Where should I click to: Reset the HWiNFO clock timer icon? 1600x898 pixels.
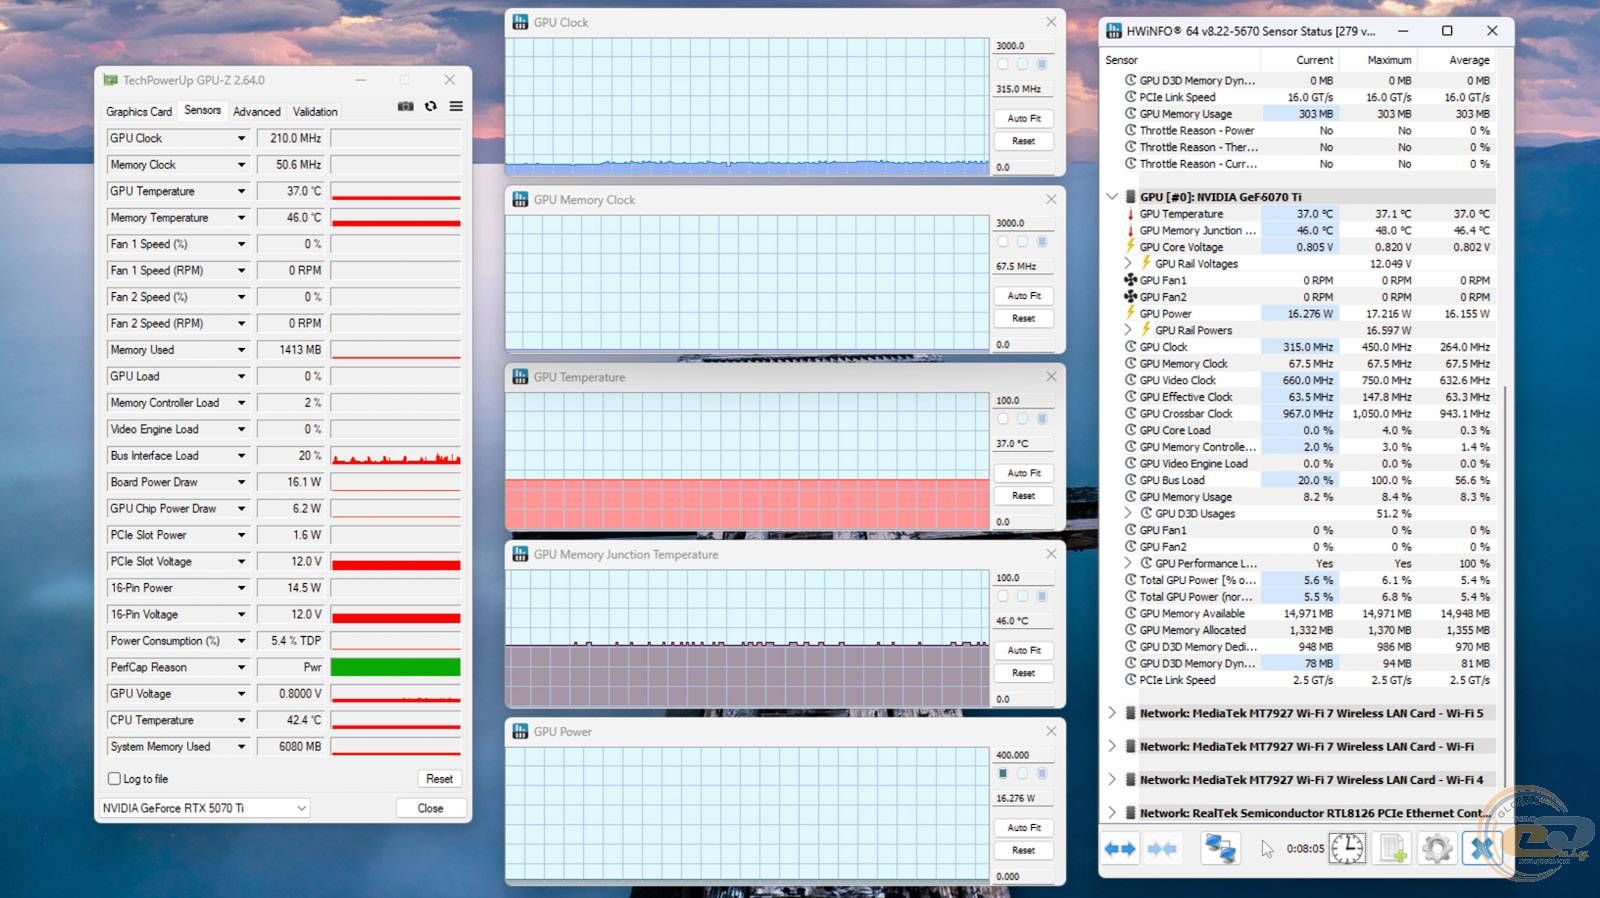(x=1347, y=849)
